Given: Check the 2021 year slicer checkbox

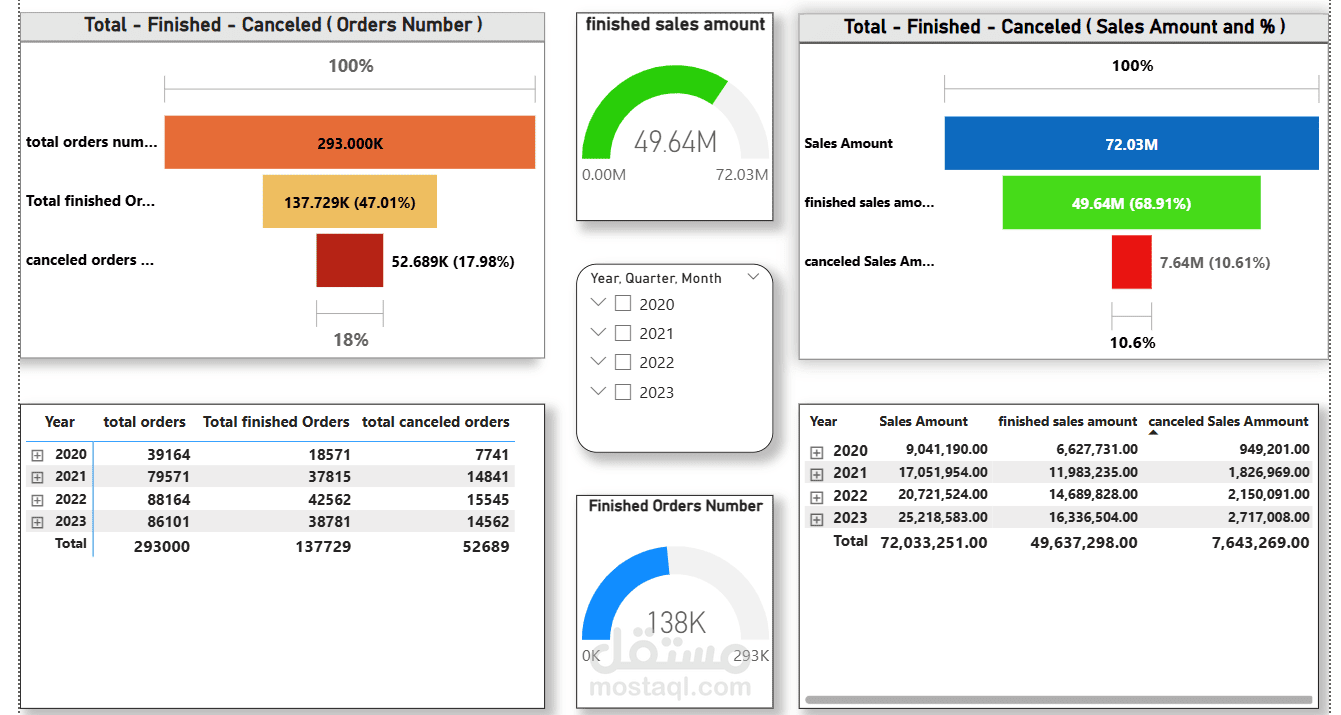Looking at the screenshot, I should [622, 333].
